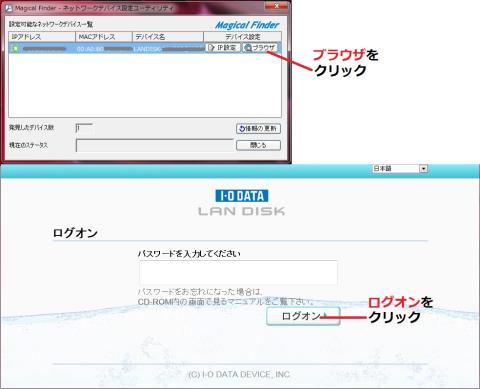
Task: Click the 設定可能なネットワークデバイス一覧 label
Action: pos(51,24)
